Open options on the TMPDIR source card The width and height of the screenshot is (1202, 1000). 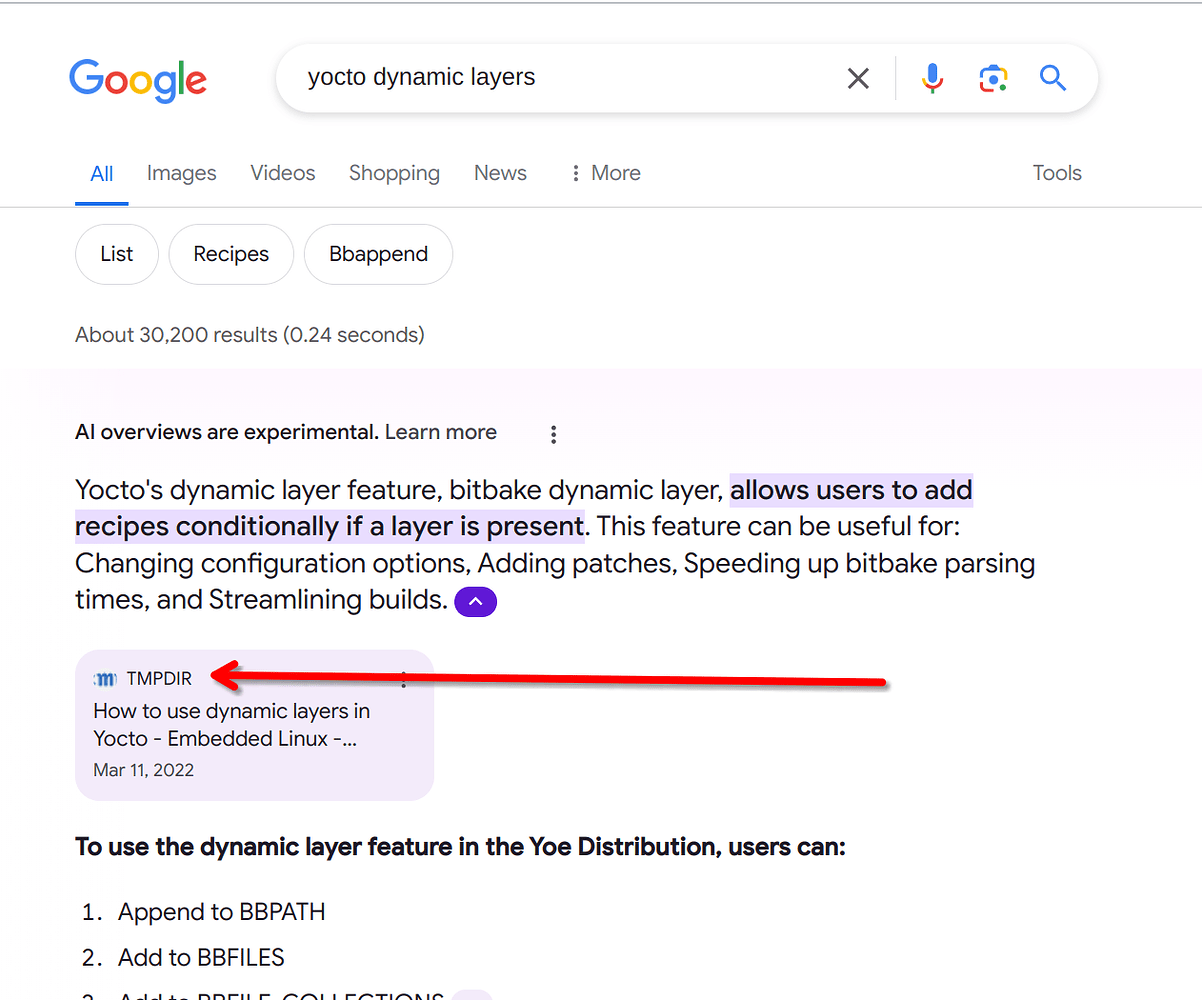coord(403,679)
